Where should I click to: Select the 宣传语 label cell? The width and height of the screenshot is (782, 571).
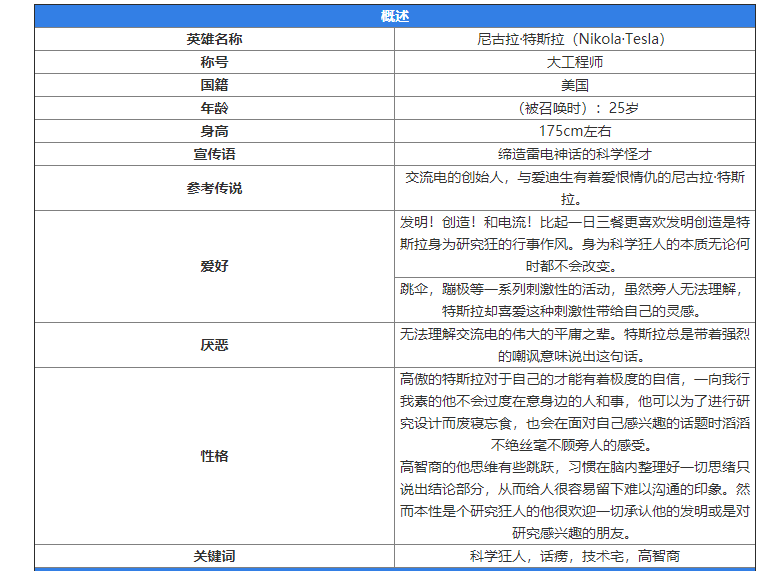214,154
